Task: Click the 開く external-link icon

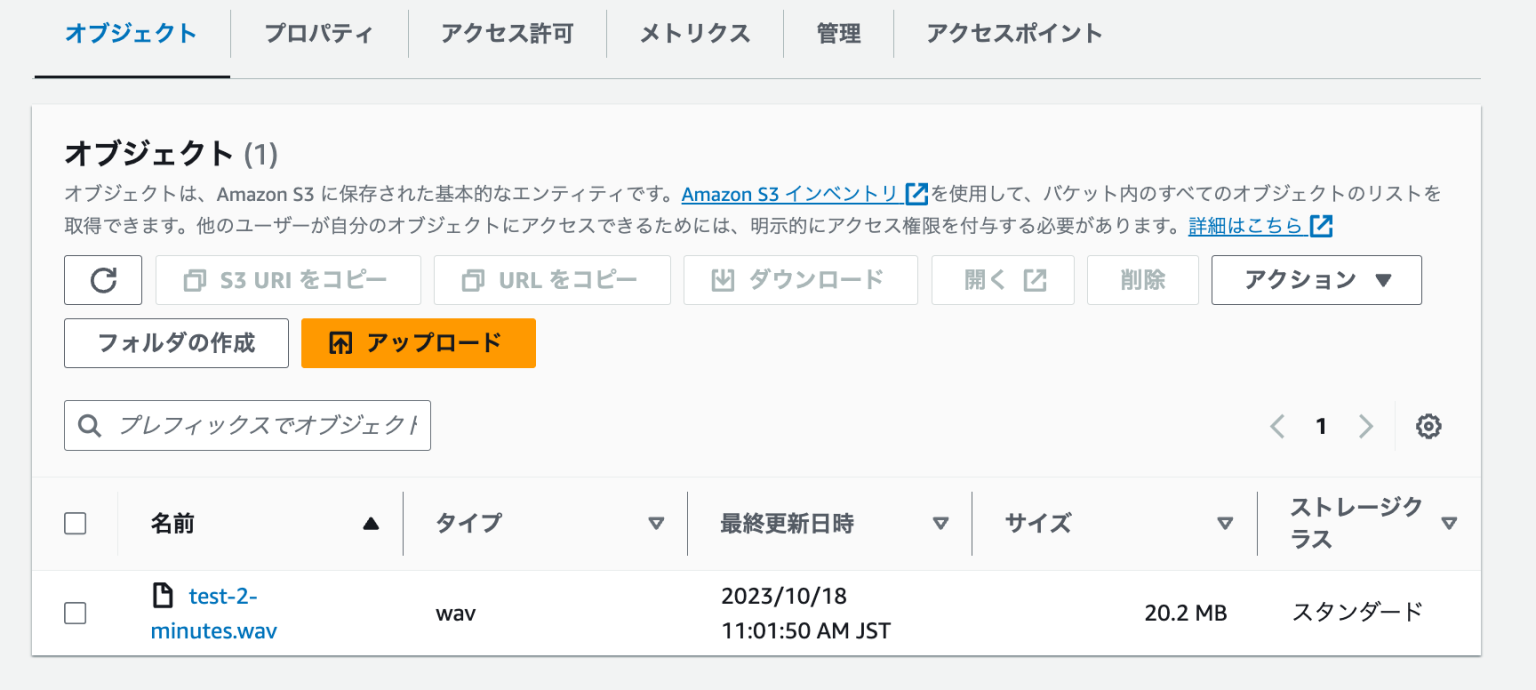Action: click(x=1033, y=280)
